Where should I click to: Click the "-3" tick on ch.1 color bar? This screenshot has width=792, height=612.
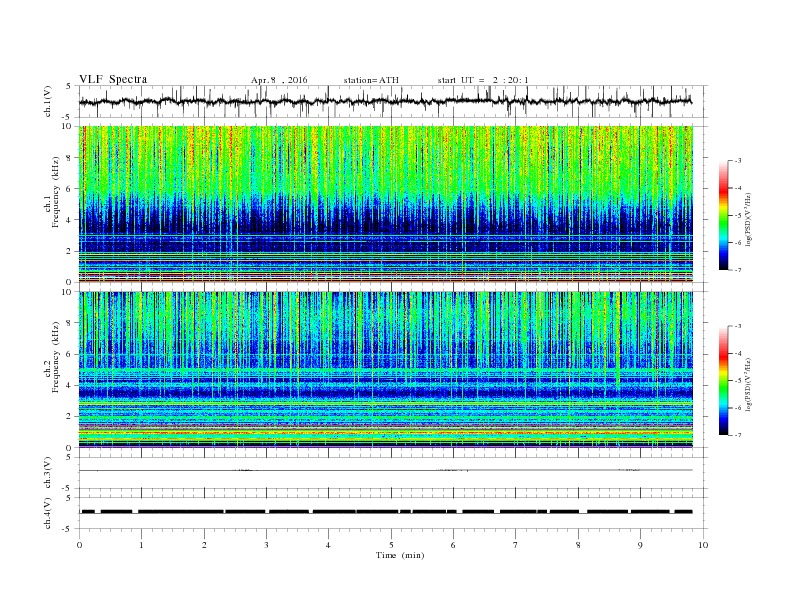tap(738, 161)
